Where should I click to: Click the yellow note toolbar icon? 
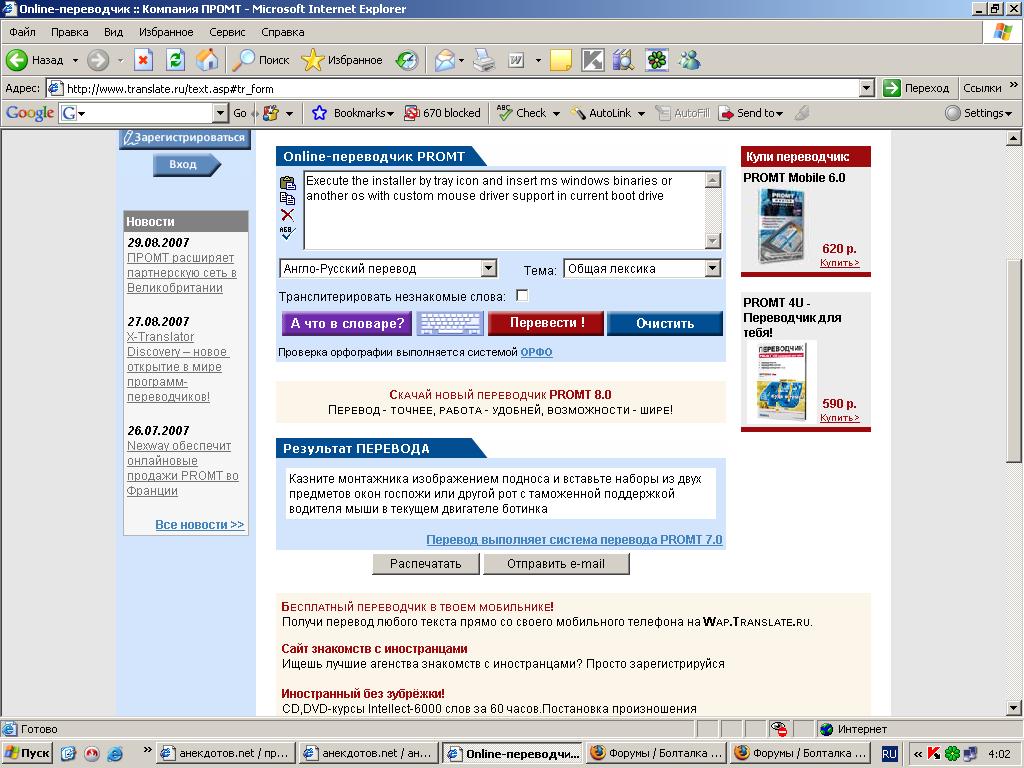click(560, 60)
